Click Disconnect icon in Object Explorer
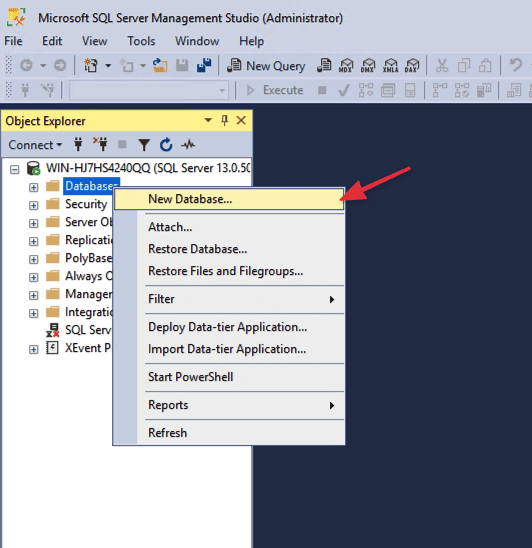Screen dimensions: 532x548 (100, 144)
